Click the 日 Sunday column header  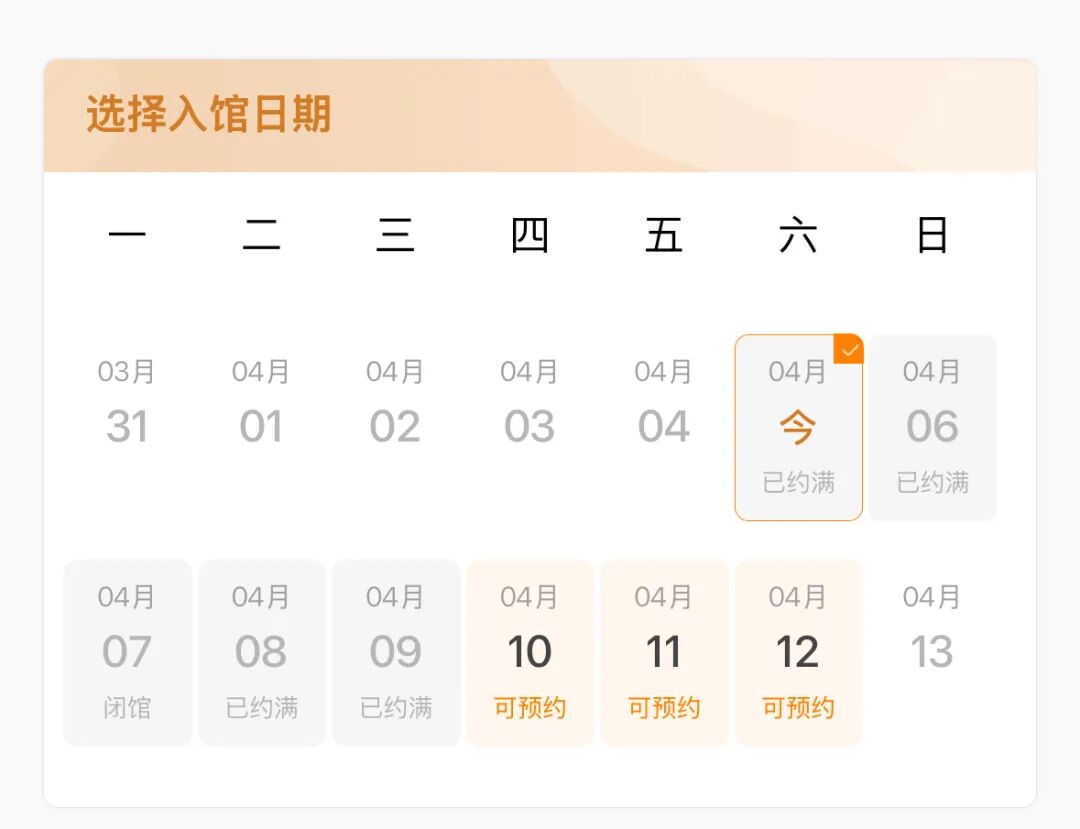(x=932, y=235)
